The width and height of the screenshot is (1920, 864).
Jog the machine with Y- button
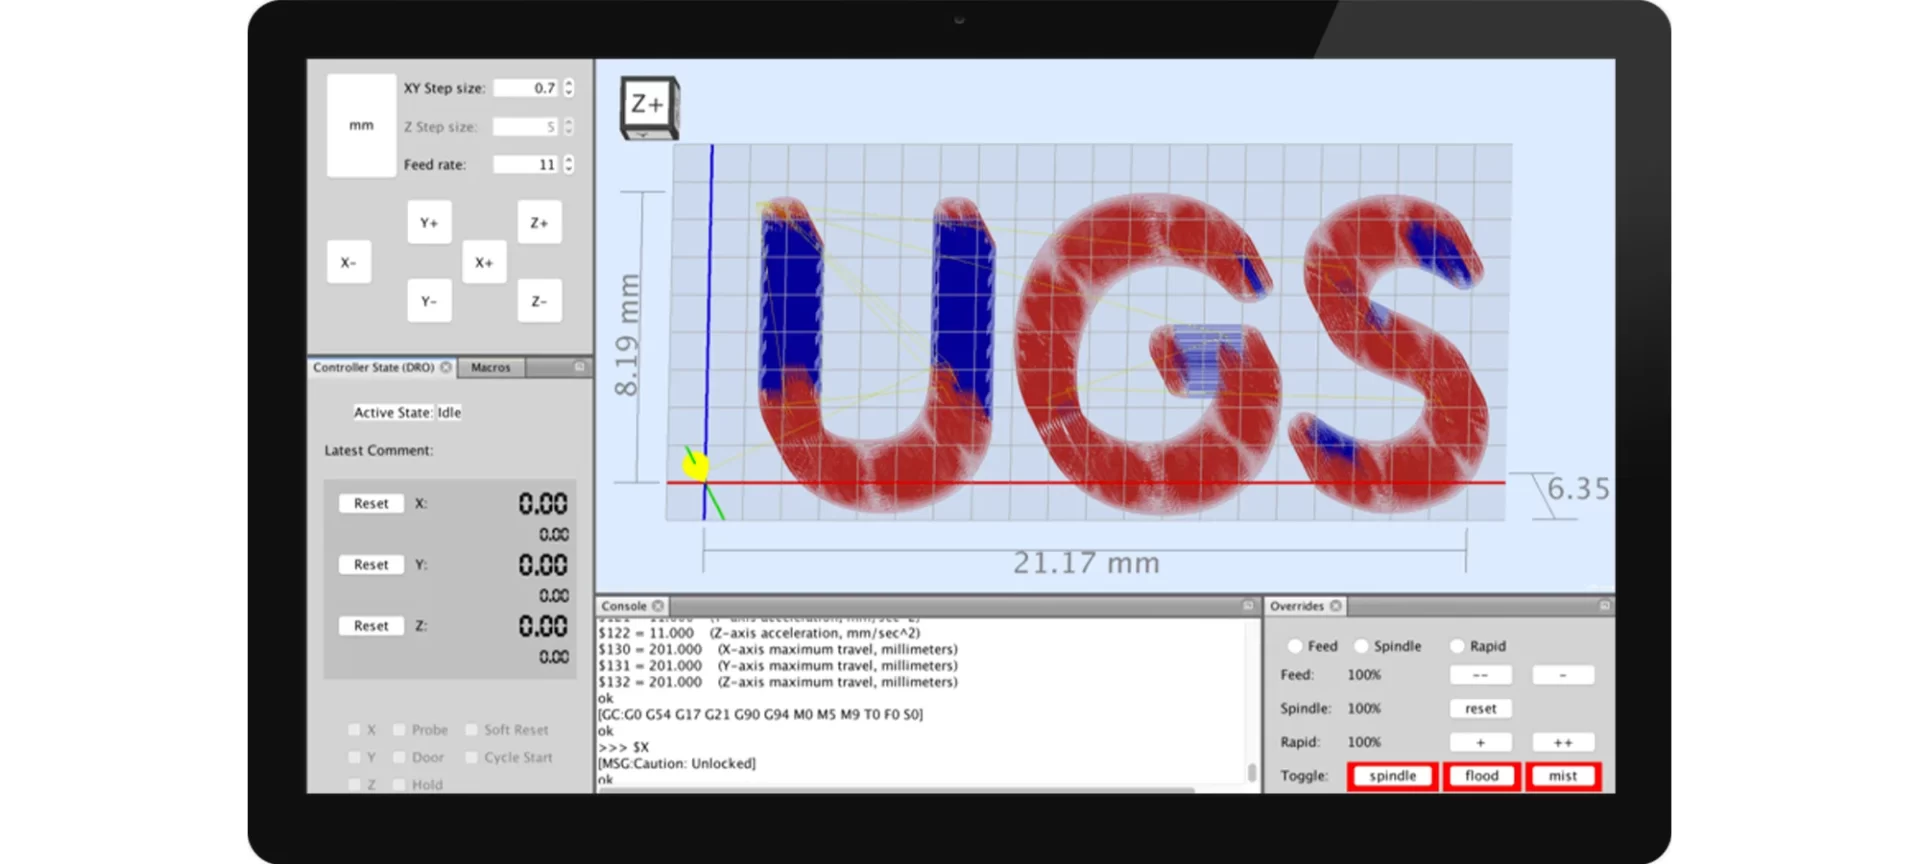tap(429, 301)
